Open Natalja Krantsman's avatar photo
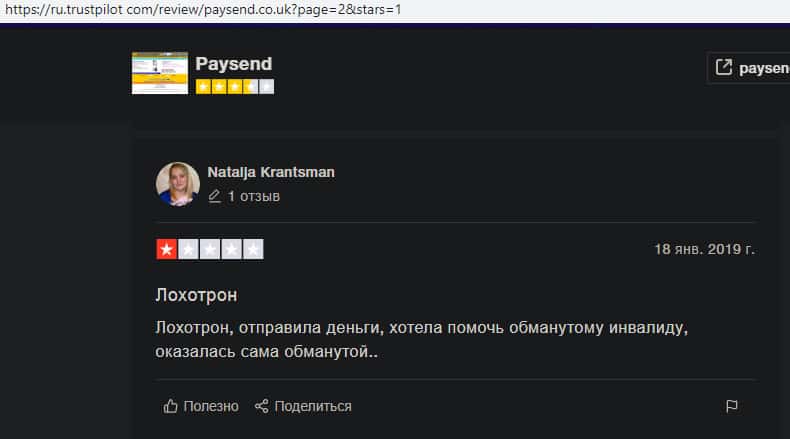 point(177,184)
